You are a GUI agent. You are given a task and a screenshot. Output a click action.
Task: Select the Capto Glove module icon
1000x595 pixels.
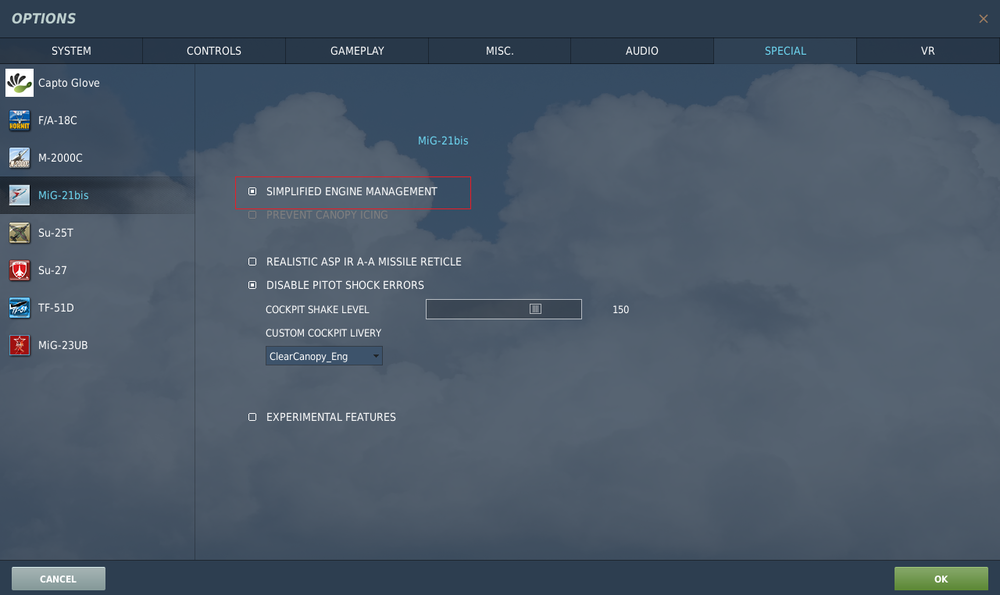pyautogui.click(x=19, y=83)
